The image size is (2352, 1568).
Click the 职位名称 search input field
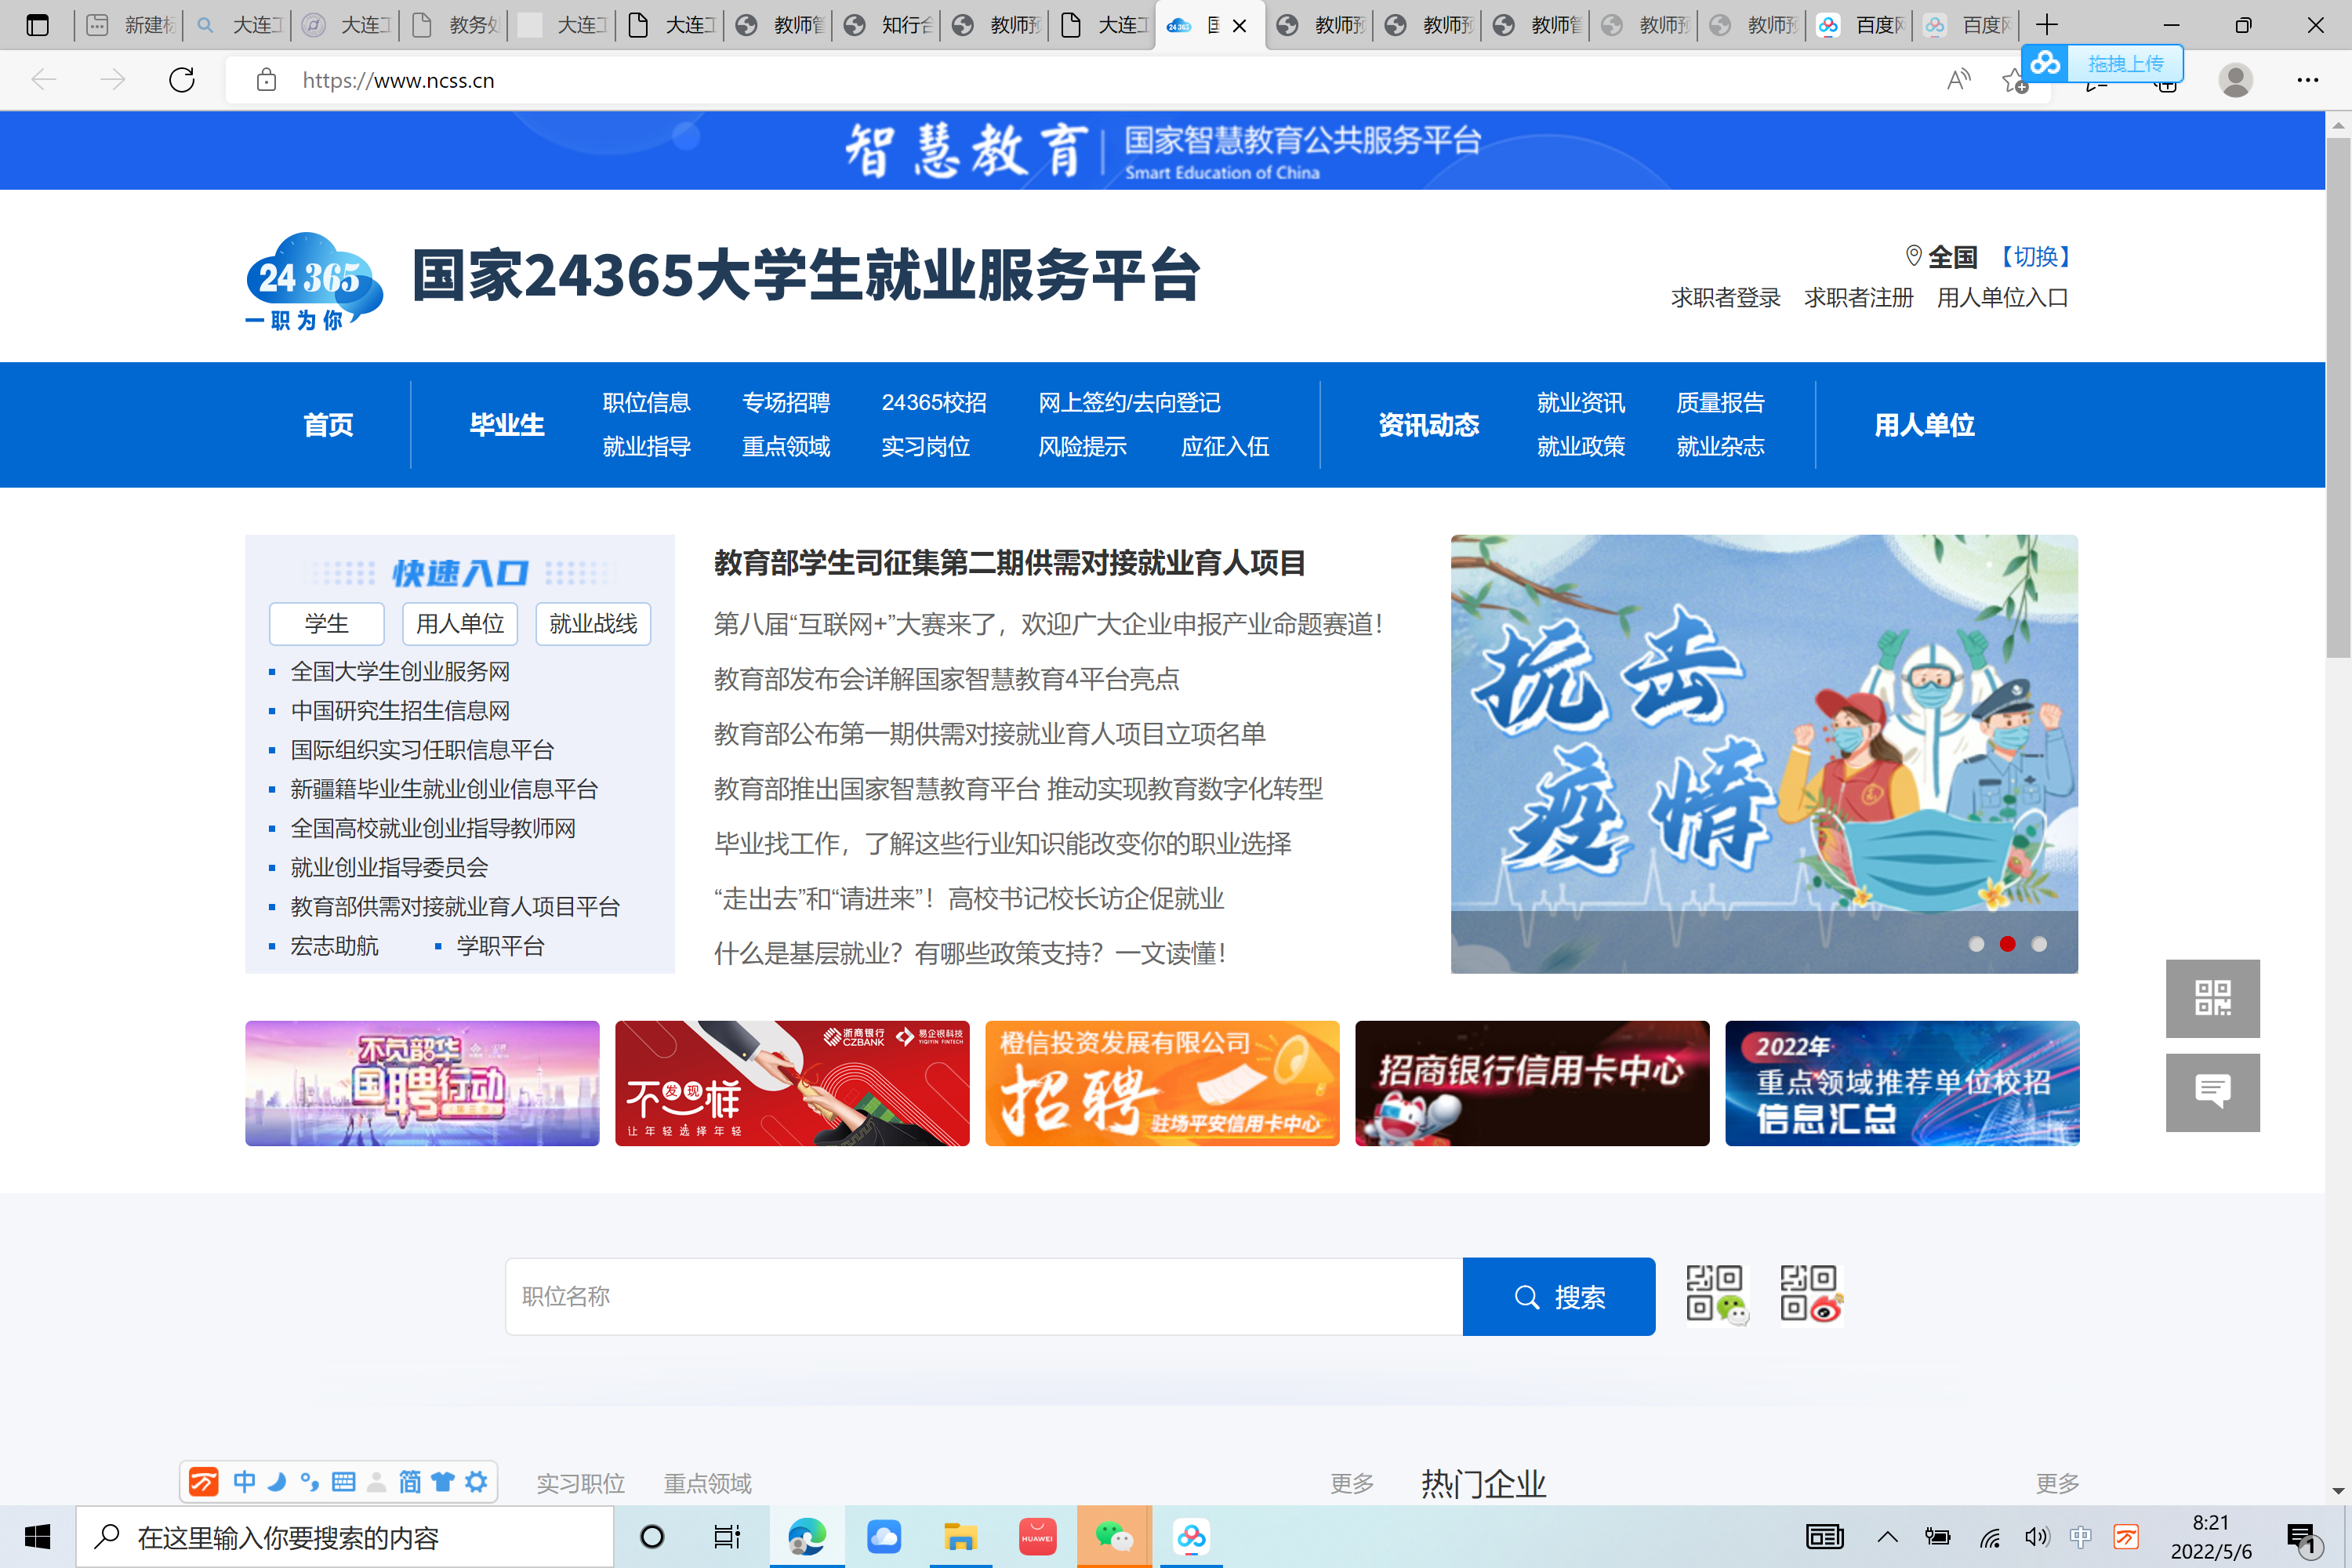[983, 1297]
